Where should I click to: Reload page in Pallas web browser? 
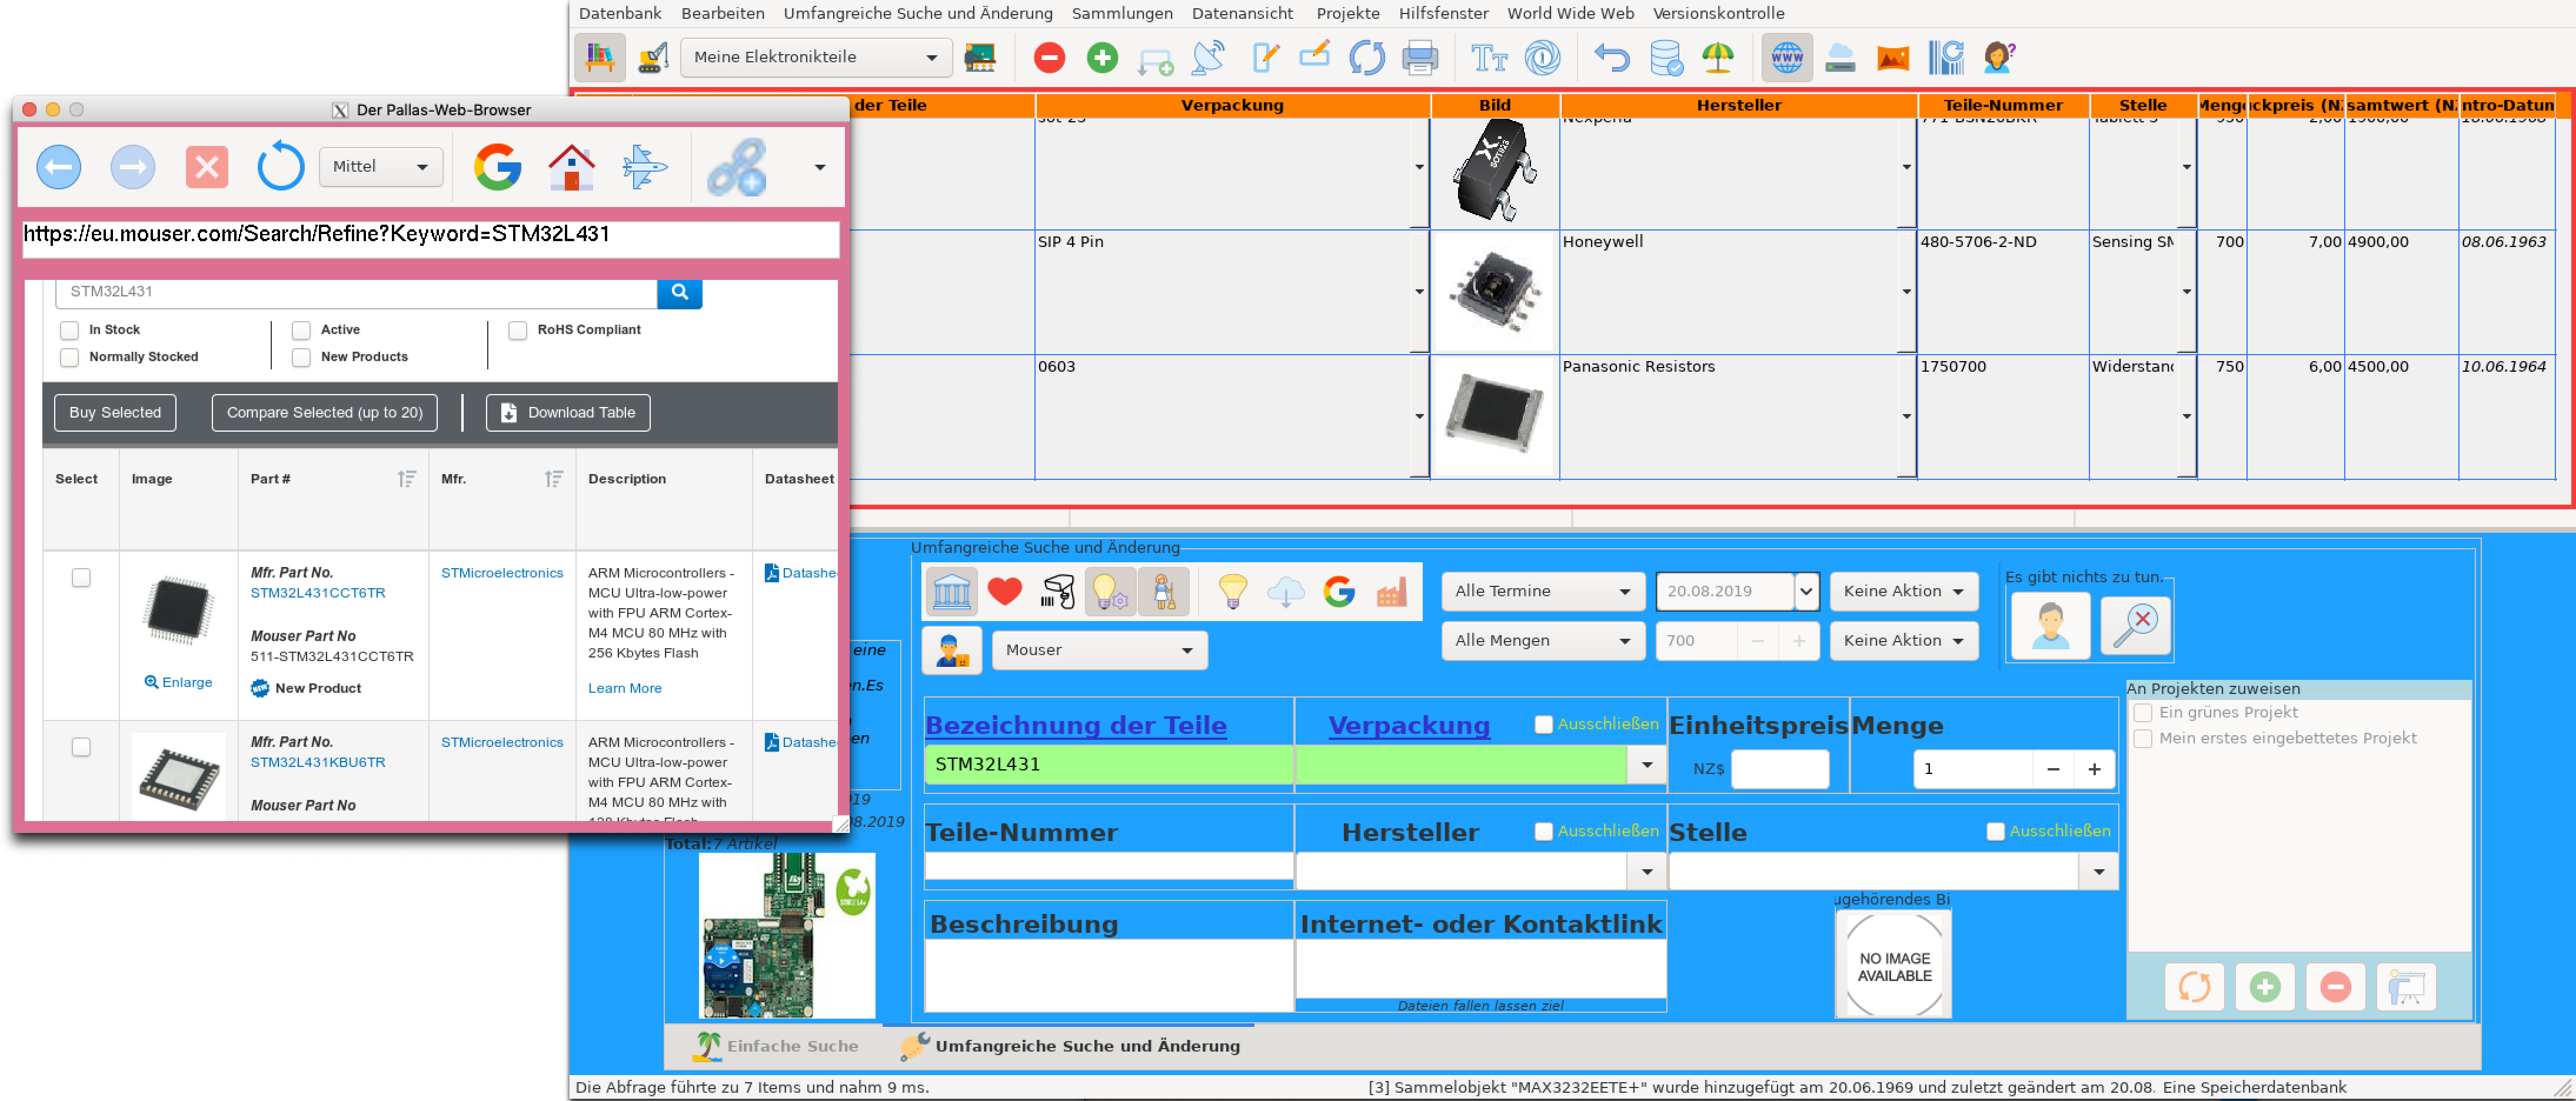(281, 166)
